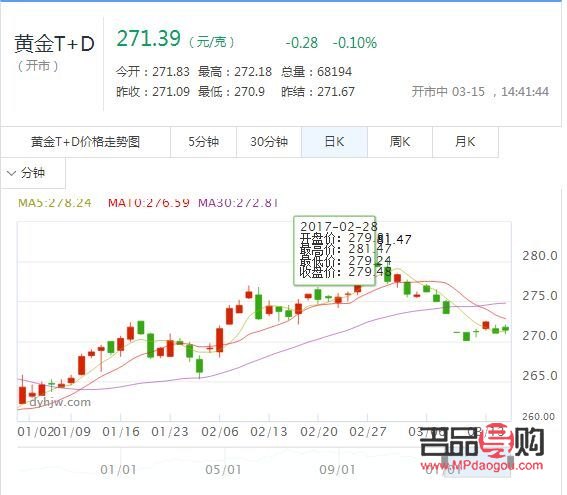Image resolution: width=567 pixels, height=495 pixels.
Task: Click the 黄金T+D title
Action: 55,44
